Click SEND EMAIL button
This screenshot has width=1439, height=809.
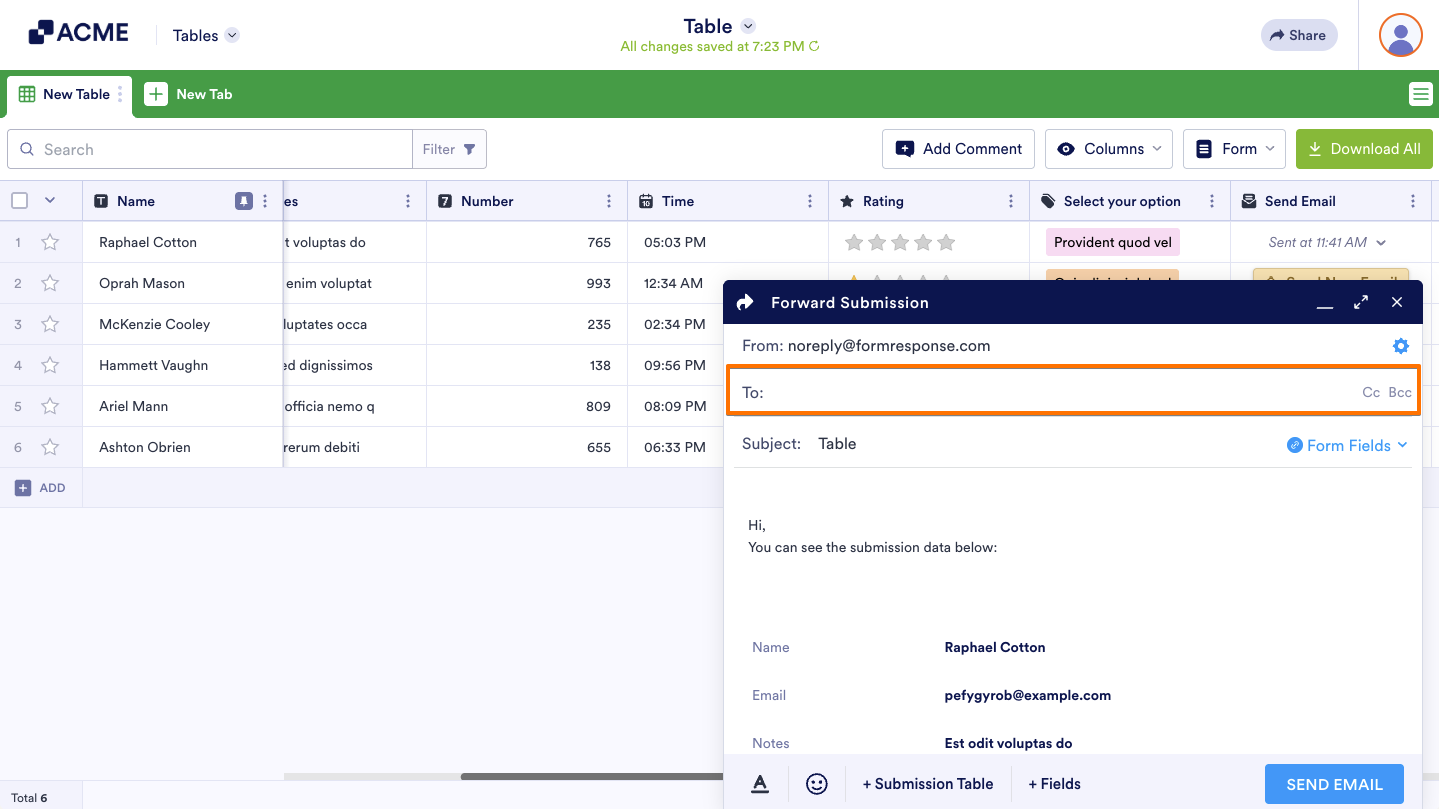pyautogui.click(x=1334, y=784)
